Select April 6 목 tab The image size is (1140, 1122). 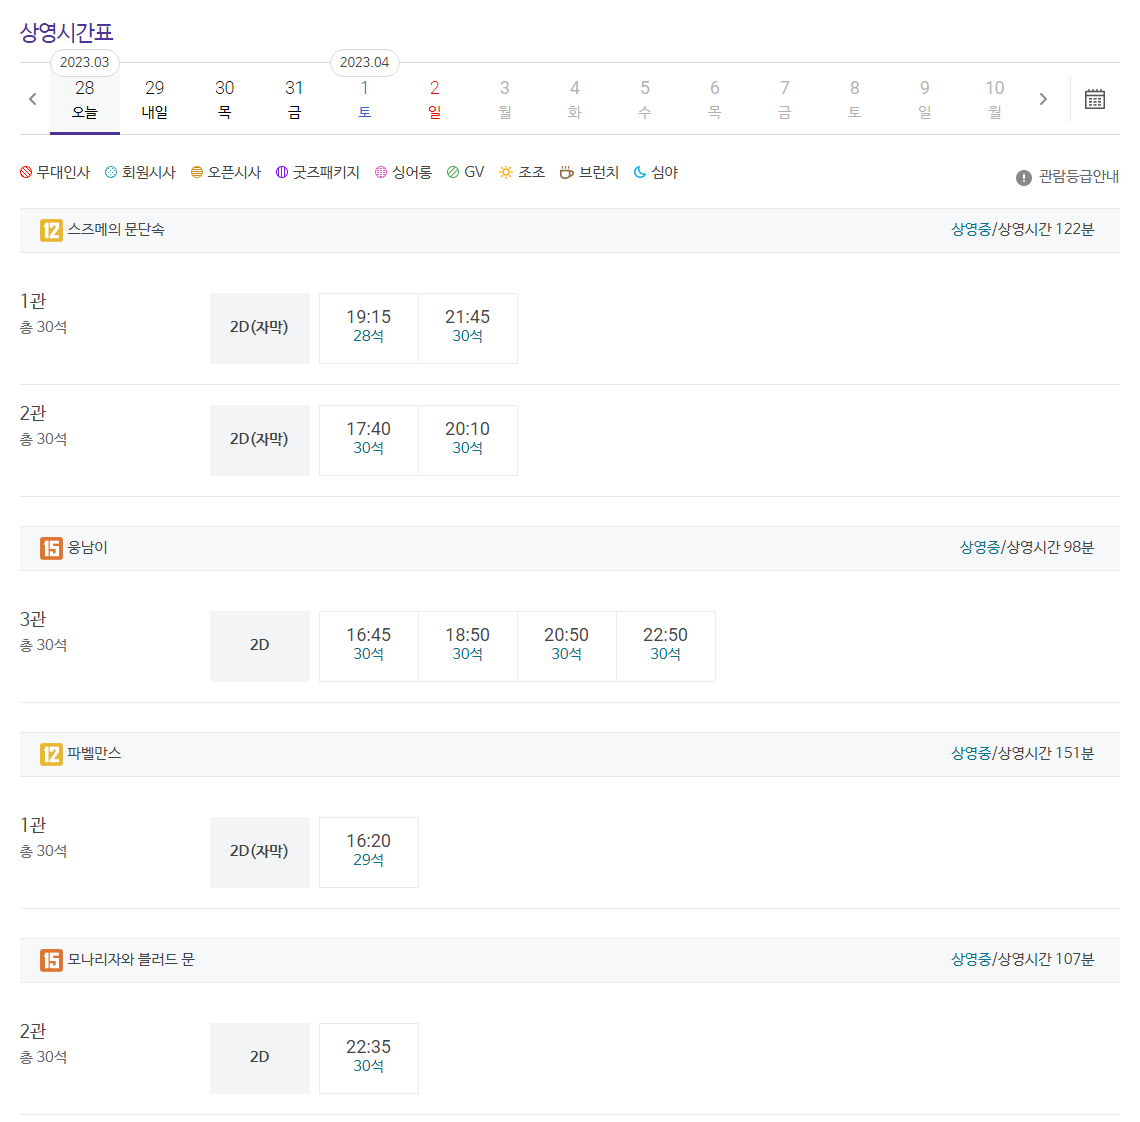click(x=715, y=99)
